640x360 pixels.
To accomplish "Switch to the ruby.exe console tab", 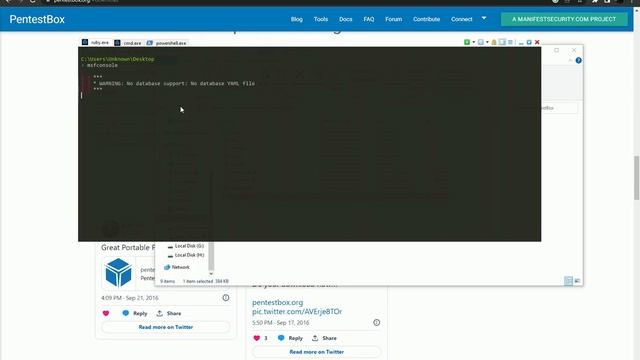I will coord(96,42).
